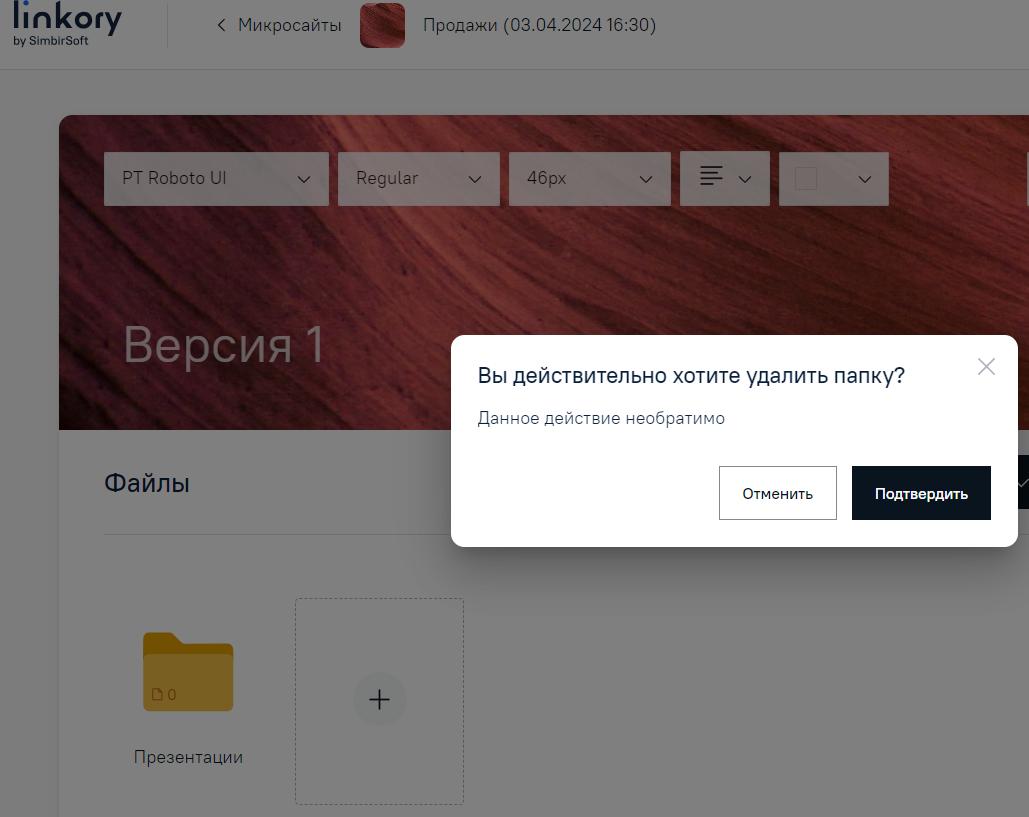Click Подтвердить to delete the folder
This screenshot has width=1029, height=817.
[920, 492]
